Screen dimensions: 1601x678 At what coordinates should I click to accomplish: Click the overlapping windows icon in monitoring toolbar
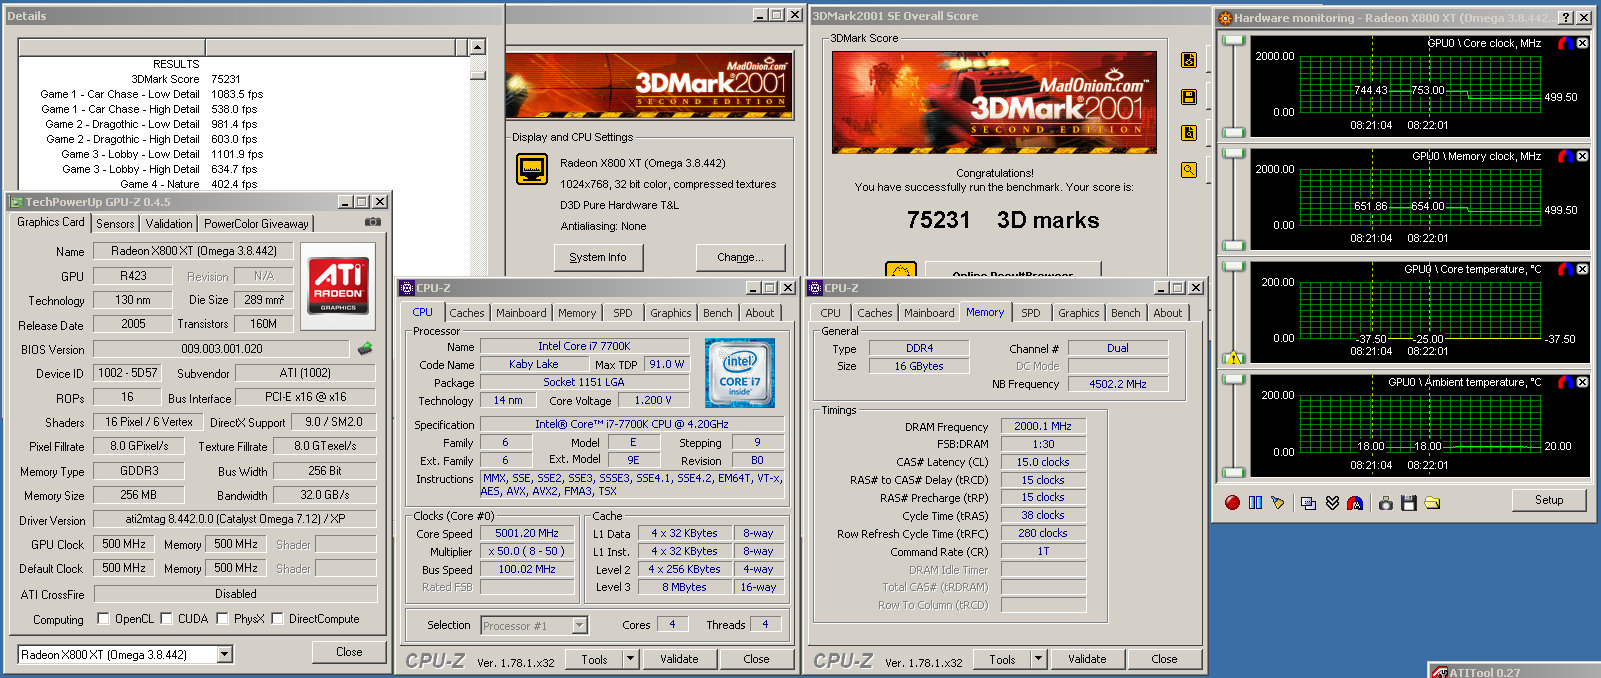(x=1308, y=502)
